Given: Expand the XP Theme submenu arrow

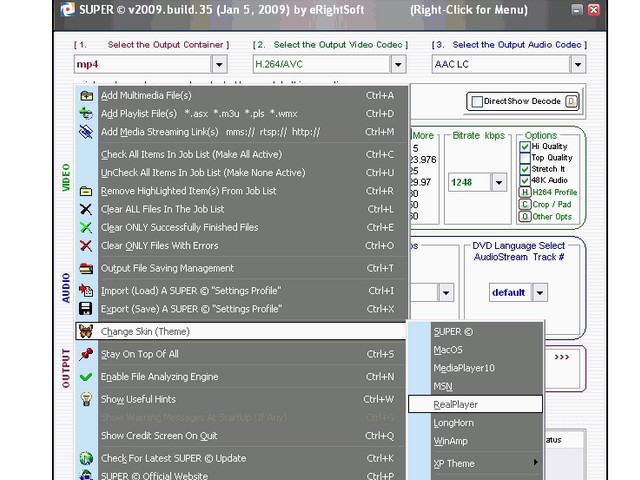Looking at the screenshot, I should click(x=536, y=462).
